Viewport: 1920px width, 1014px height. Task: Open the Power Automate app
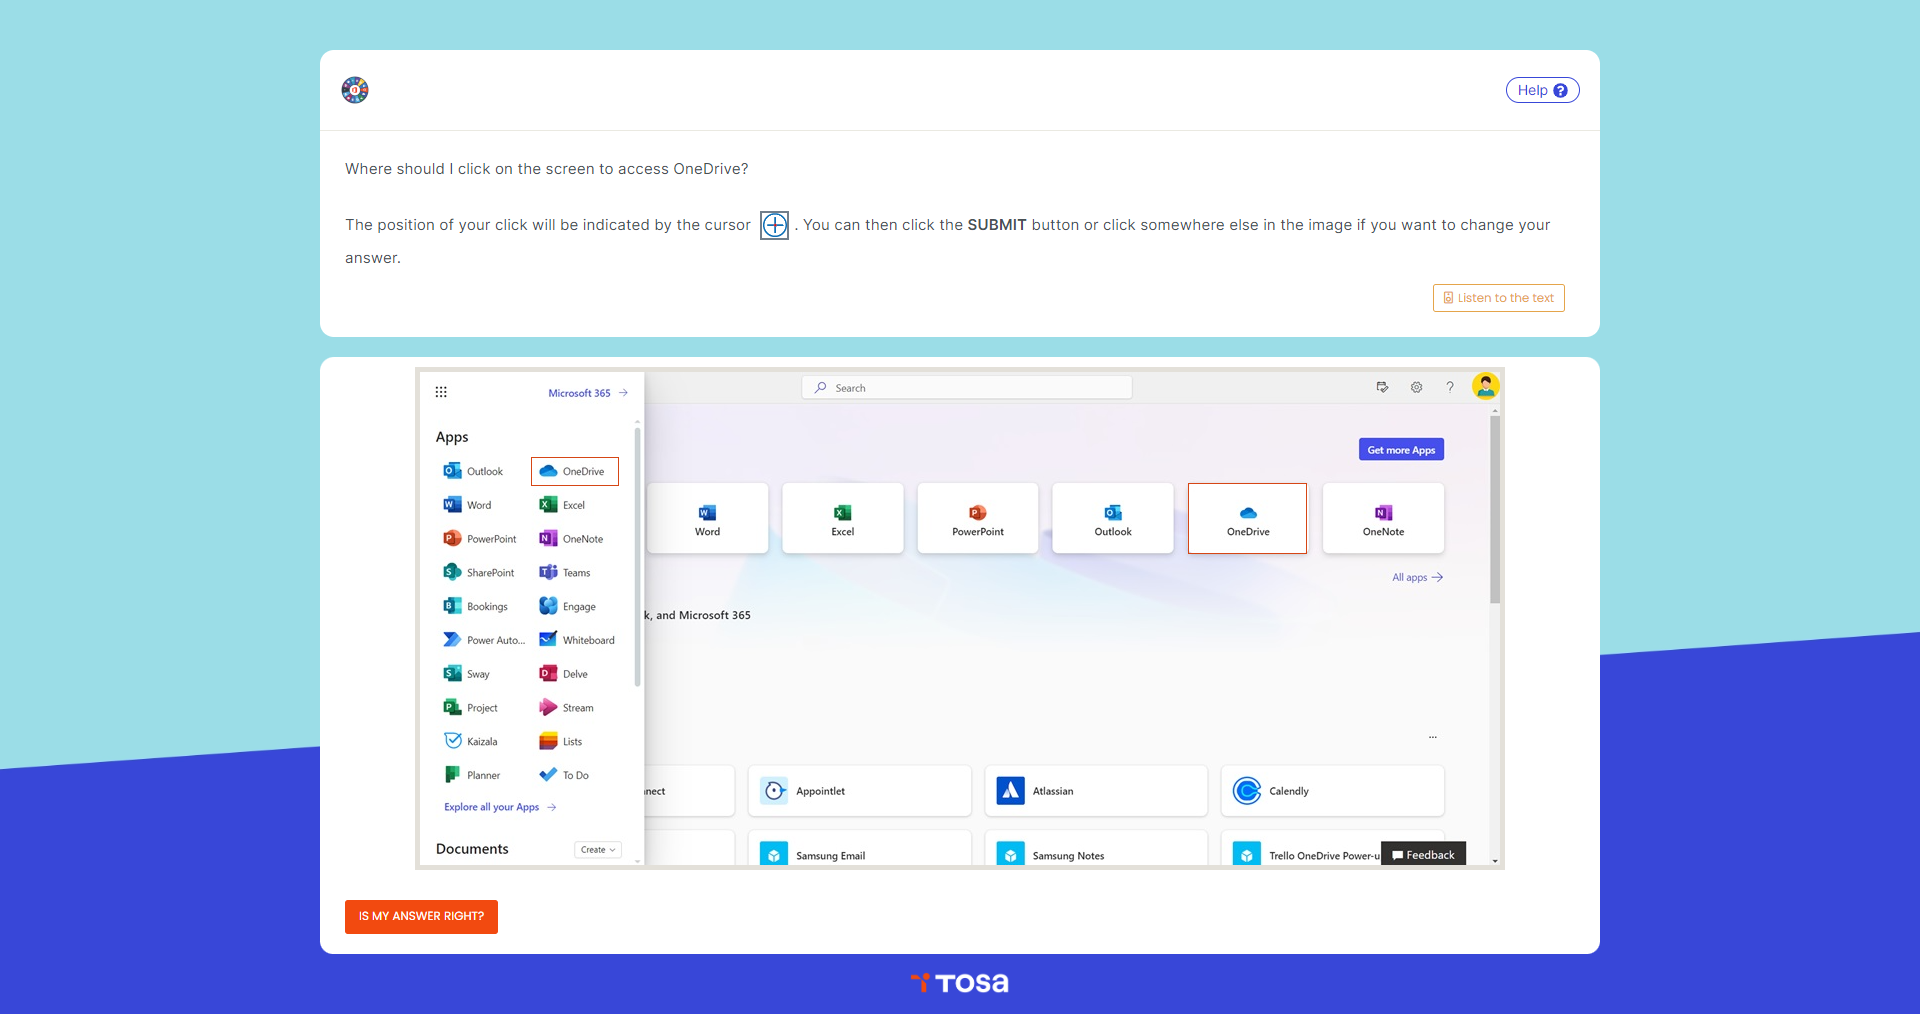[x=484, y=640]
